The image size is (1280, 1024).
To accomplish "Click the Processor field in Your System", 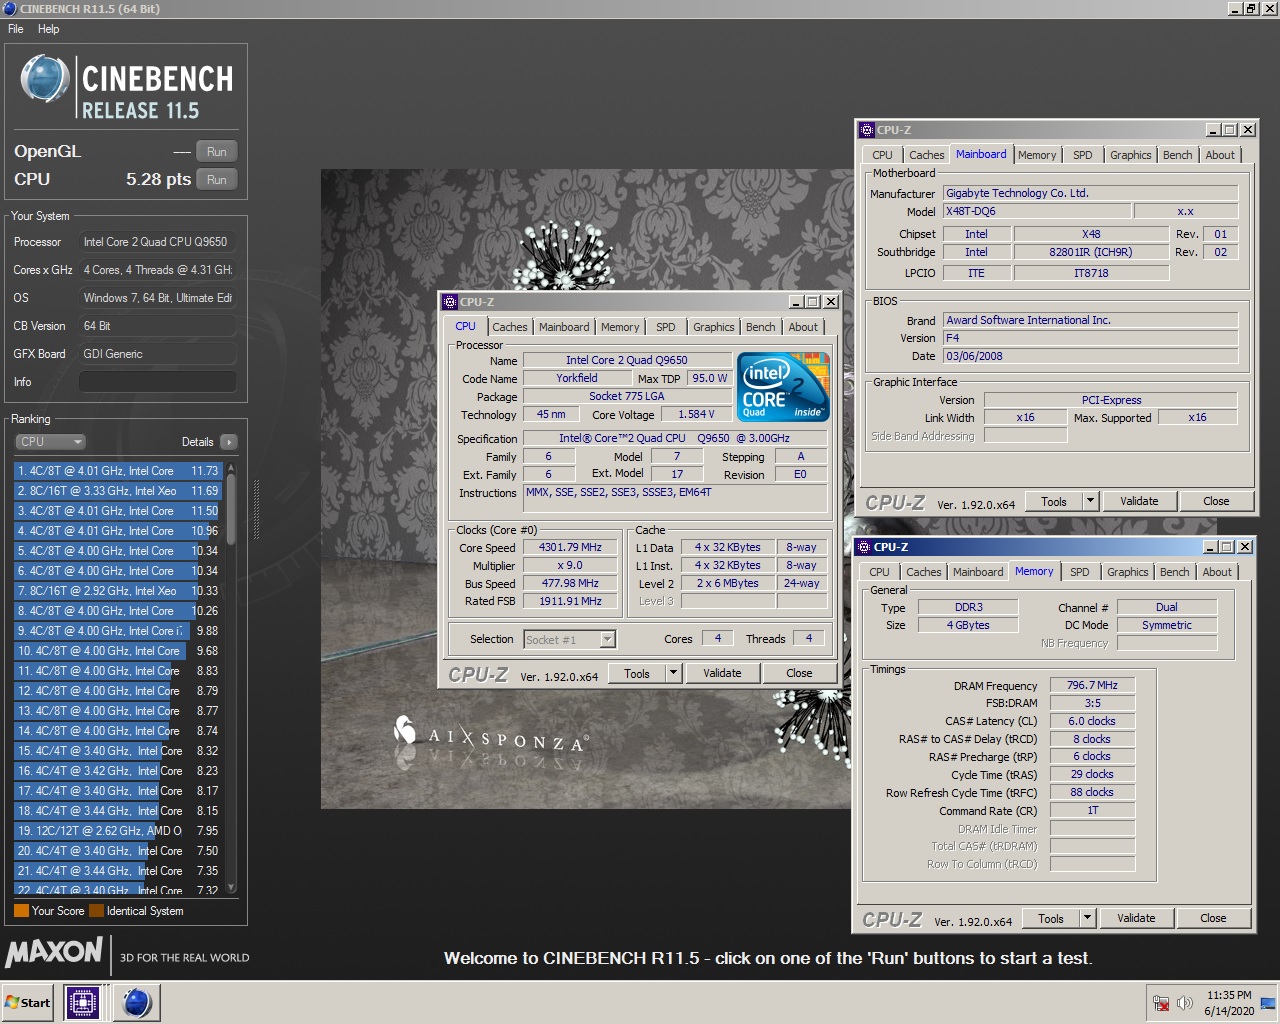I will click(x=158, y=242).
